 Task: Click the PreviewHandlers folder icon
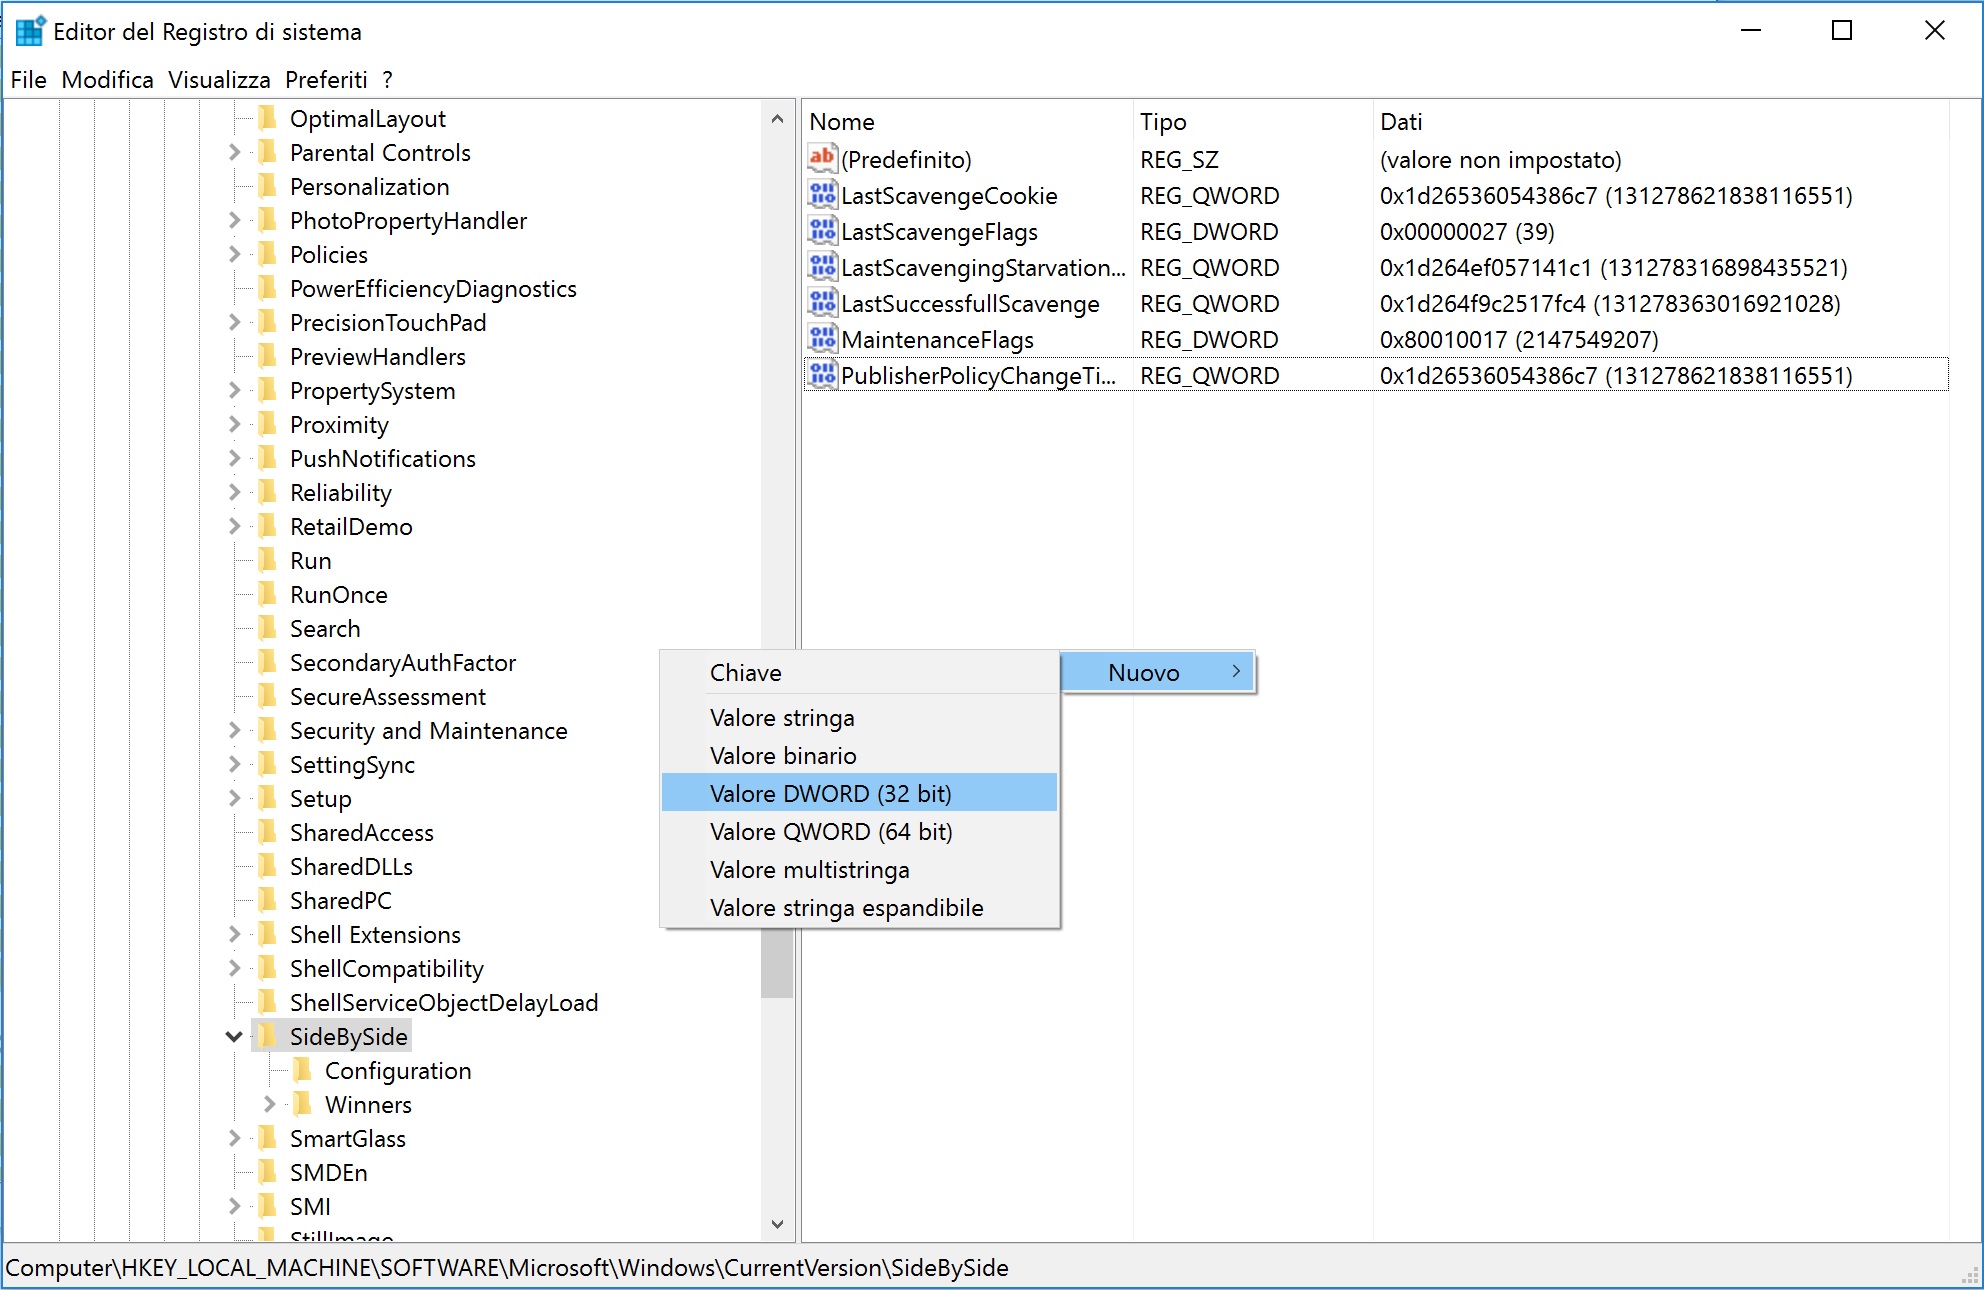(x=267, y=357)
